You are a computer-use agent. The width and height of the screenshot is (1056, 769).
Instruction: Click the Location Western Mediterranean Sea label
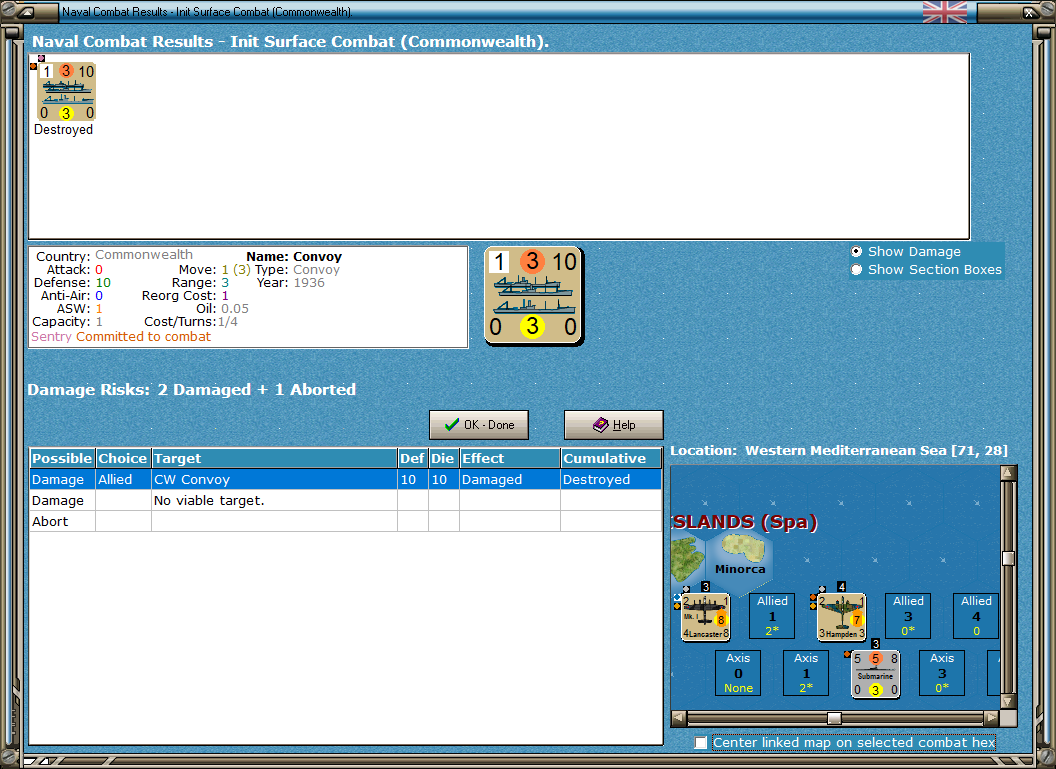tap(839, 450)
